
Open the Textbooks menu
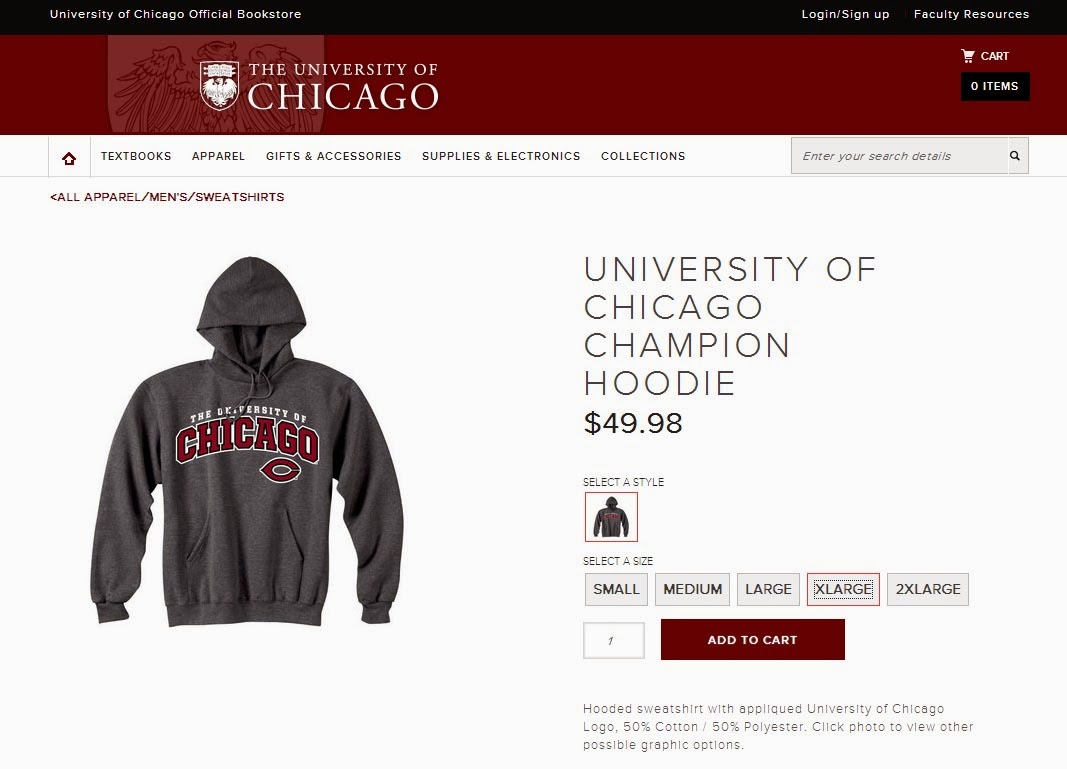pos(136,156)
